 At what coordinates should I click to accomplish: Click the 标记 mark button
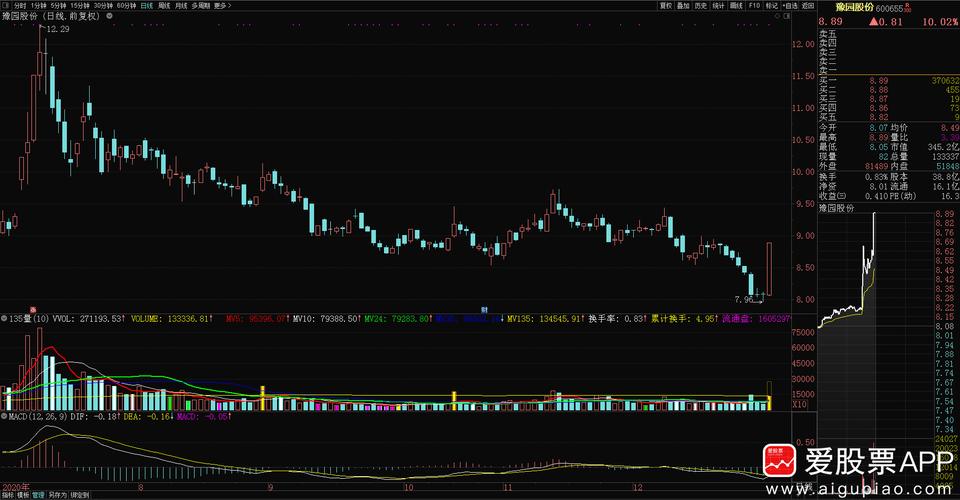pyautogui.click(x=772, y=6)
